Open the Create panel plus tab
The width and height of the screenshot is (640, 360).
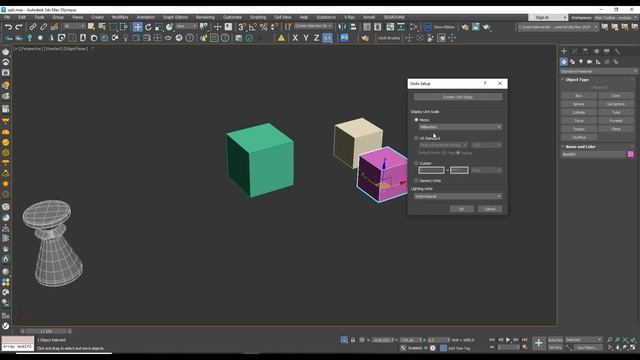[564, 51]
